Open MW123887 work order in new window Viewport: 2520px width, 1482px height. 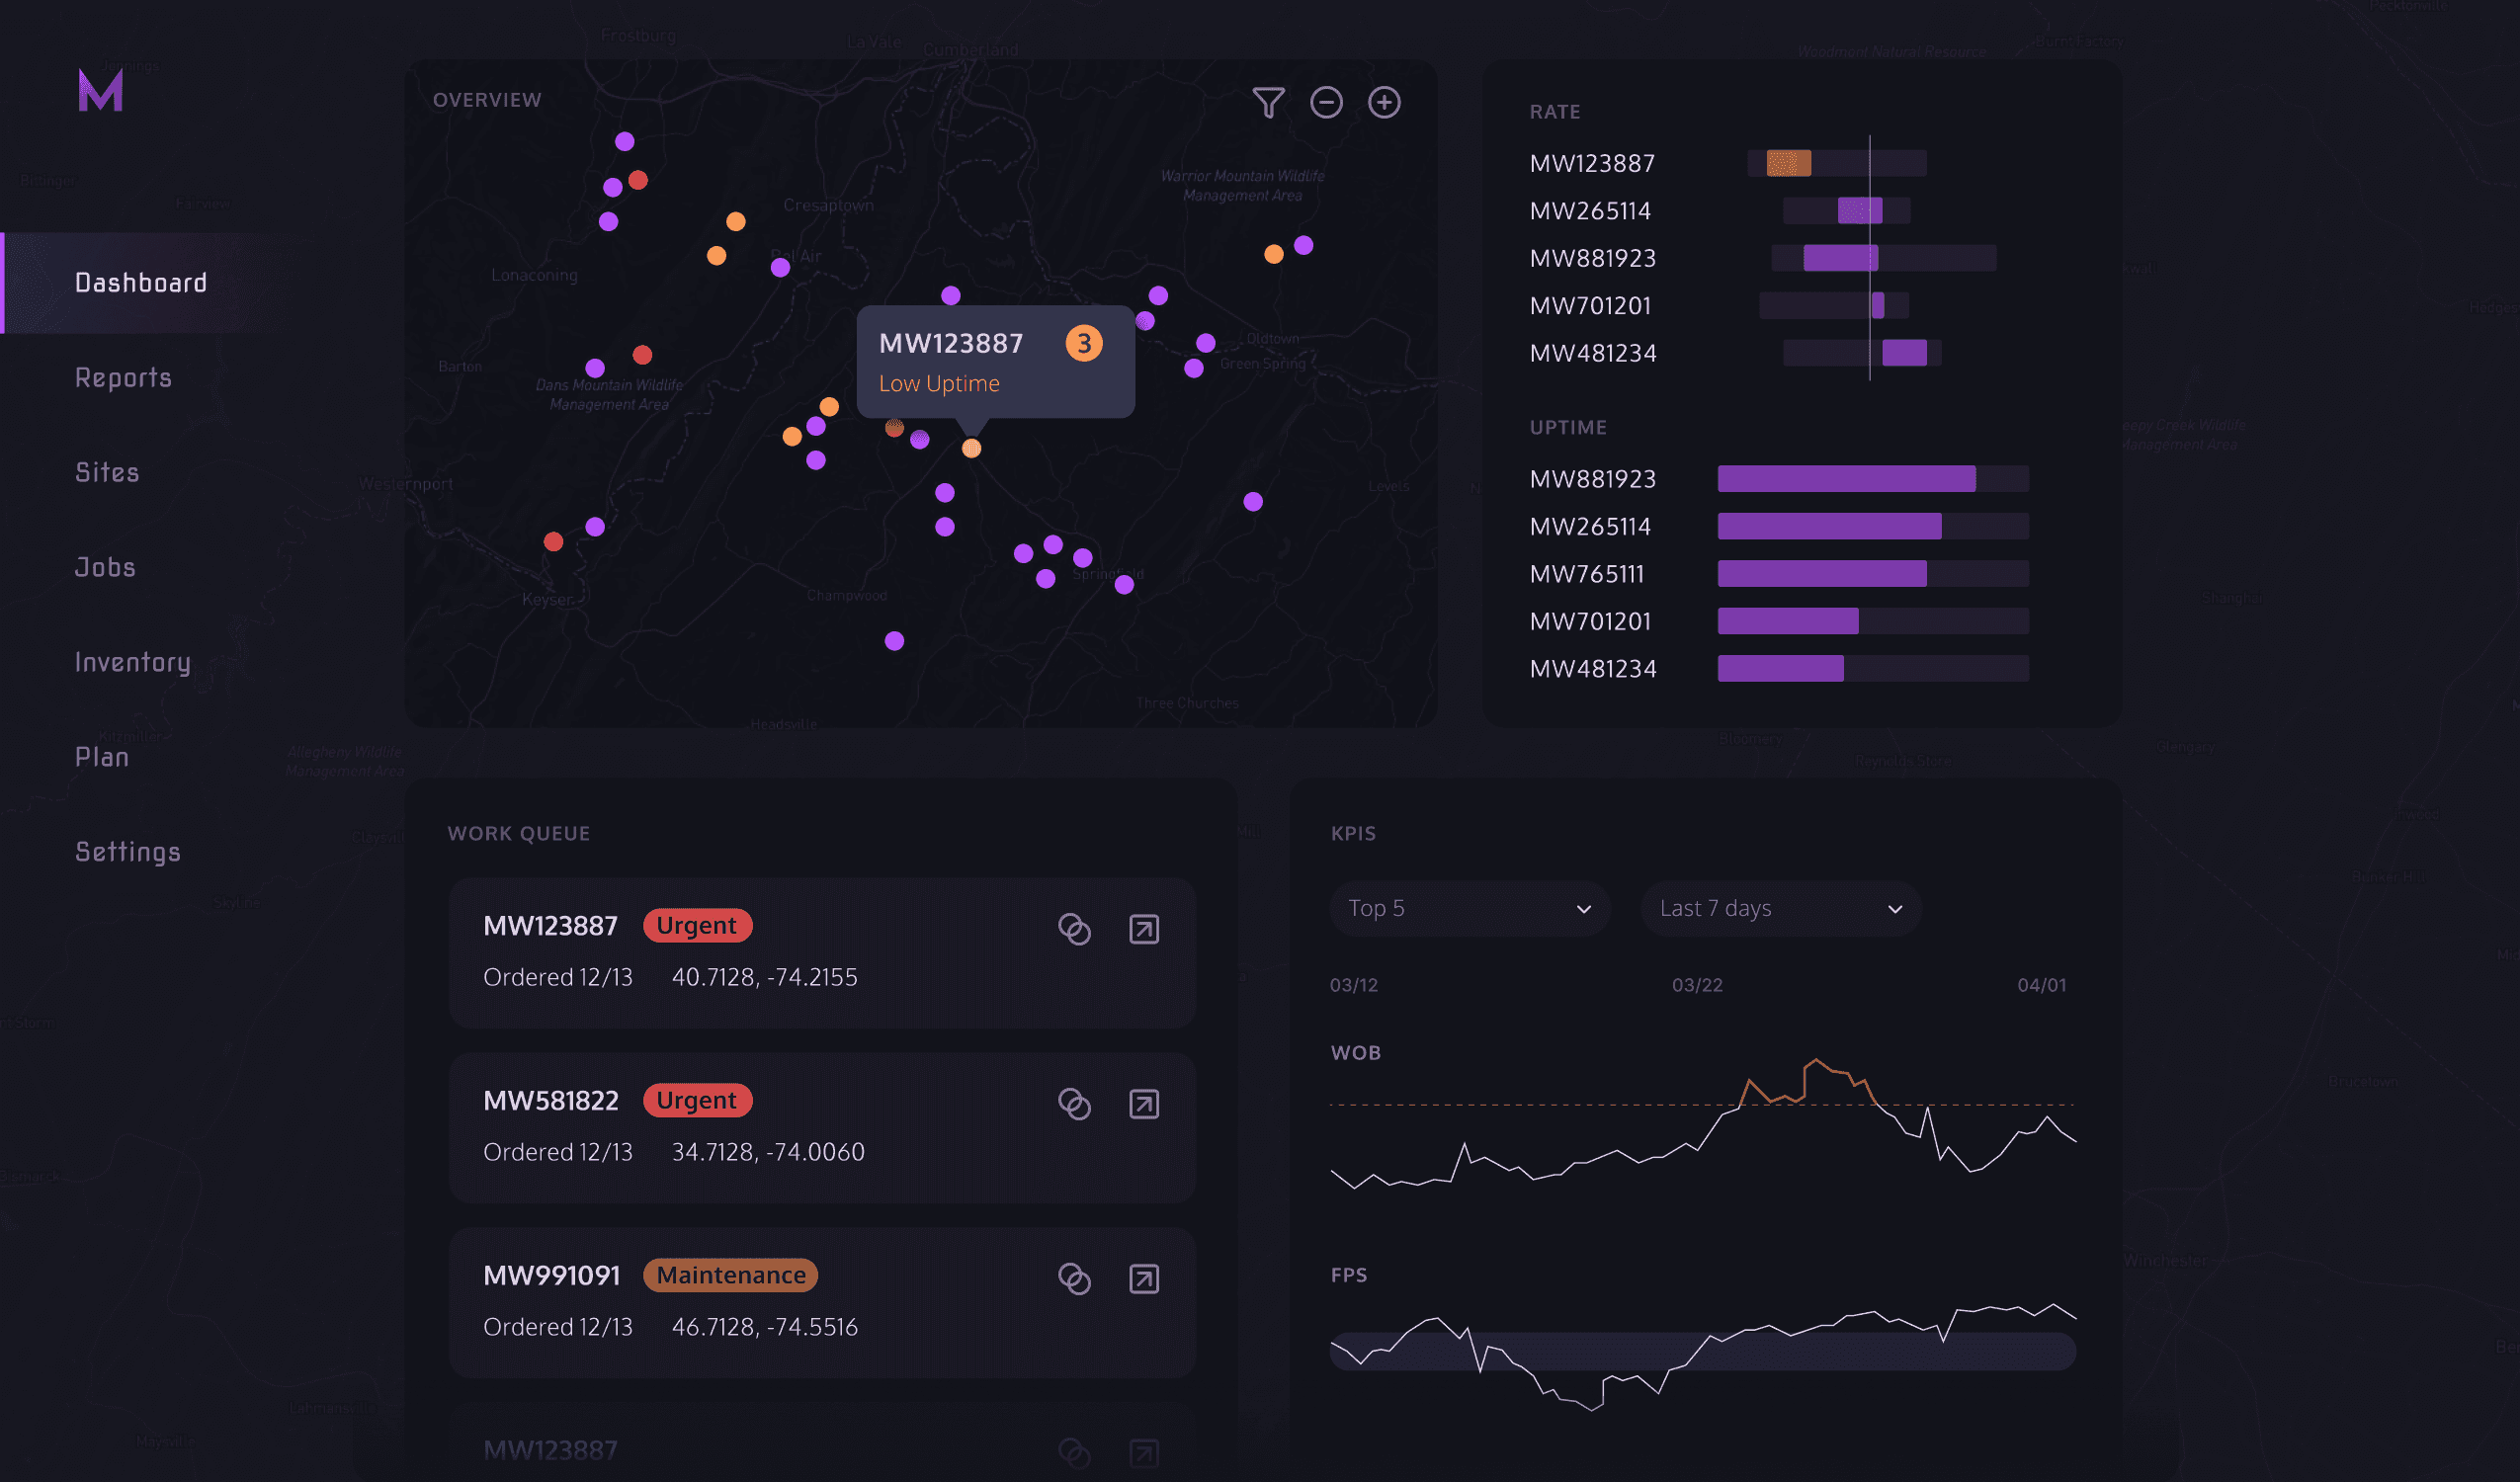click(1144, 929)
